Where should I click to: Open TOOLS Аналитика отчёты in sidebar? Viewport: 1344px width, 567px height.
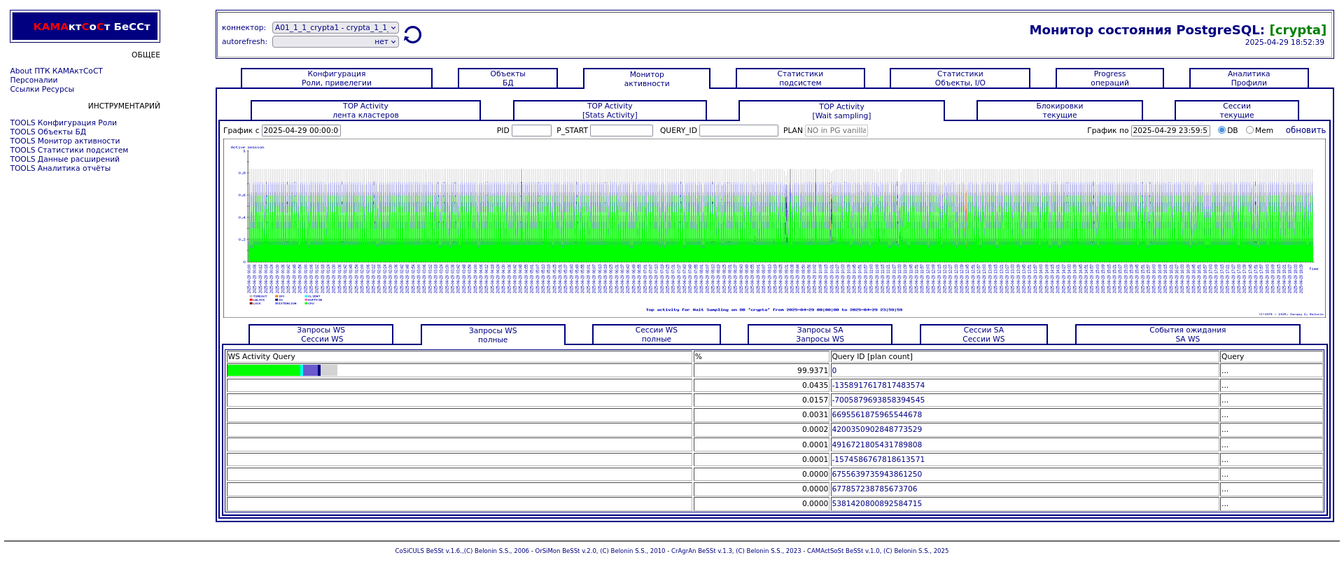(60, 168)
